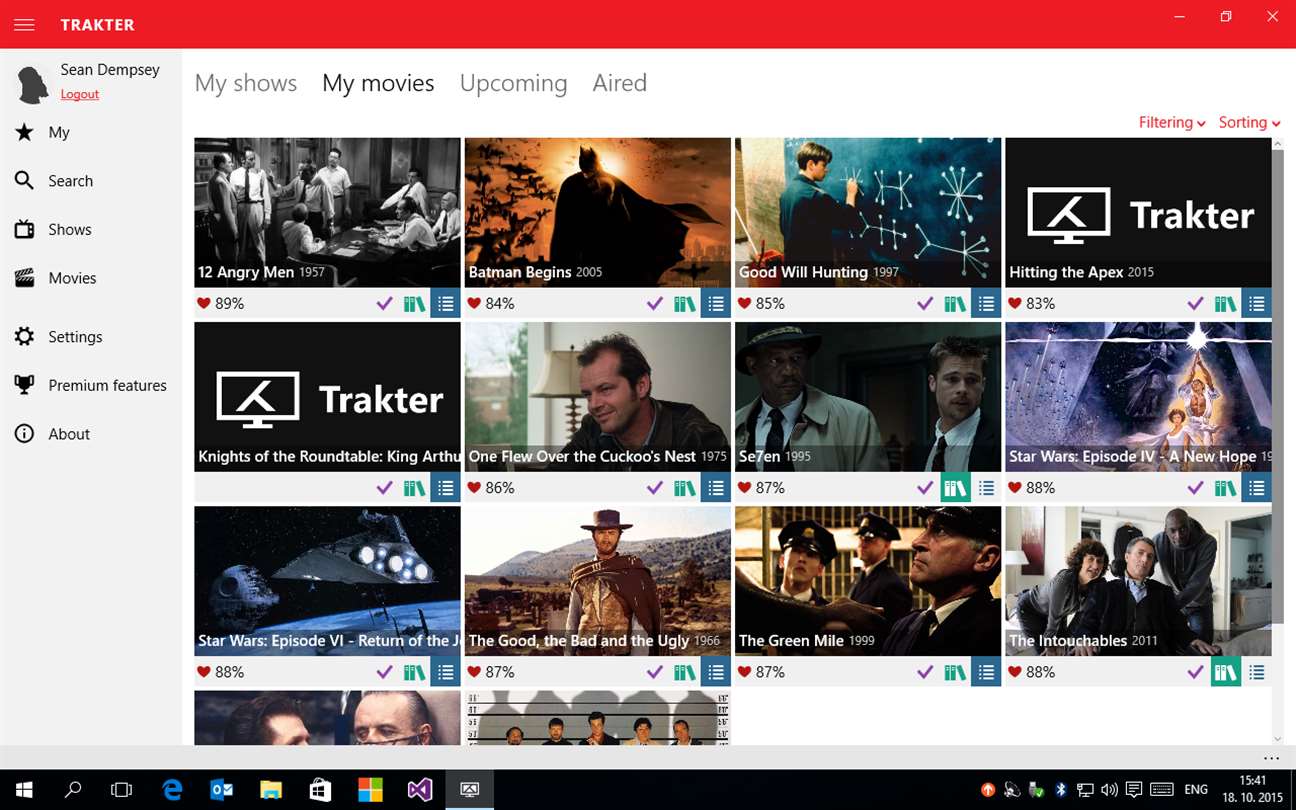Click list icon for Knights of the Roundtable
Screen dimensions: 1296x810
point(446,488)
